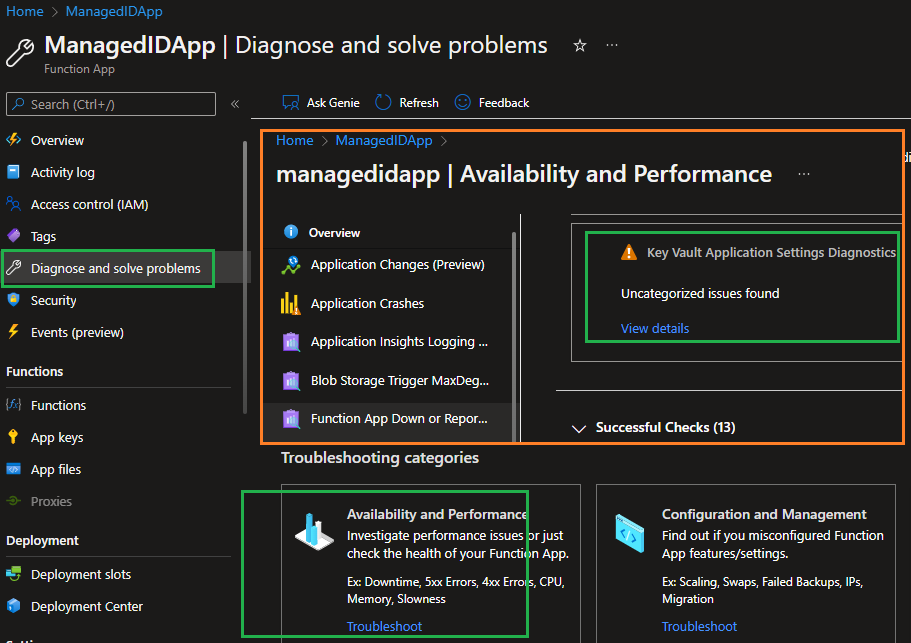
Task: Collapse the sidebar with the double chevron
Action: pyautogui.click(x=234, y=104)
